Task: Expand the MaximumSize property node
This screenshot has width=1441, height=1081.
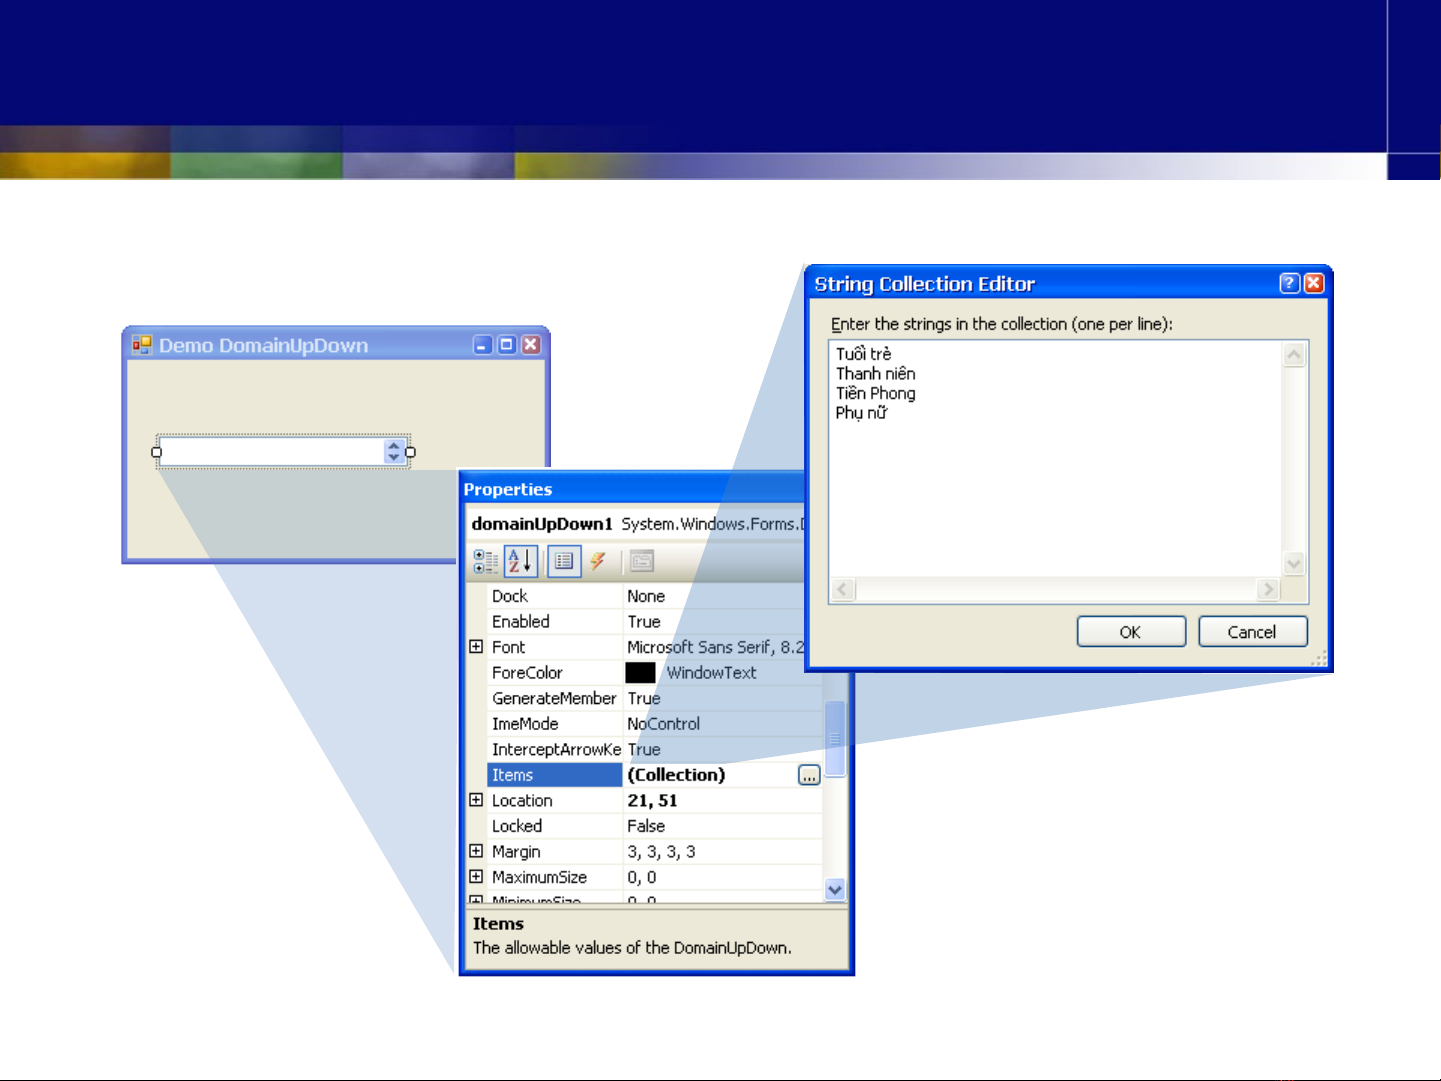Action: coord(476,877)
